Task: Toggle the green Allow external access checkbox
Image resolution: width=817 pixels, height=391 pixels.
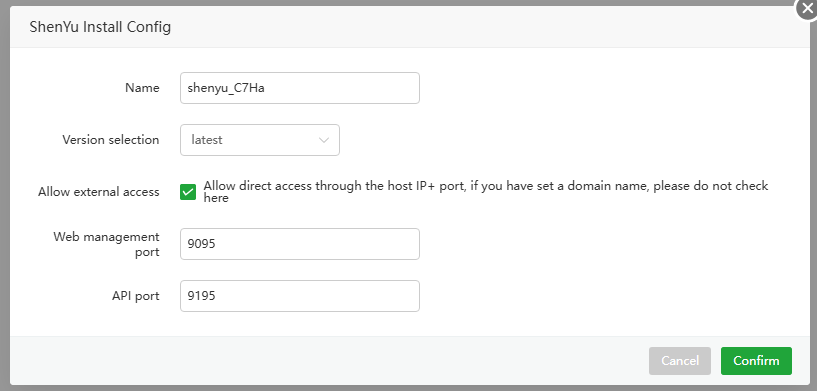Action: tap(188, 192)
